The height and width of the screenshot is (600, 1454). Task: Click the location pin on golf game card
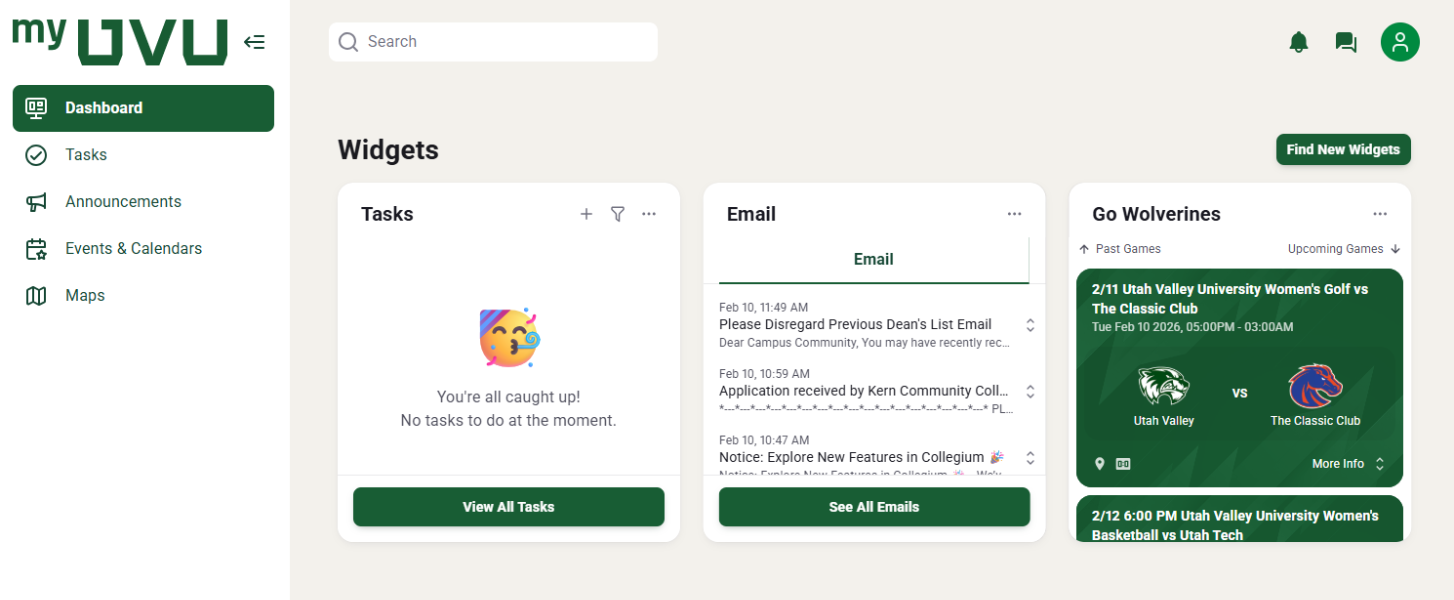tap(1100, 464)
